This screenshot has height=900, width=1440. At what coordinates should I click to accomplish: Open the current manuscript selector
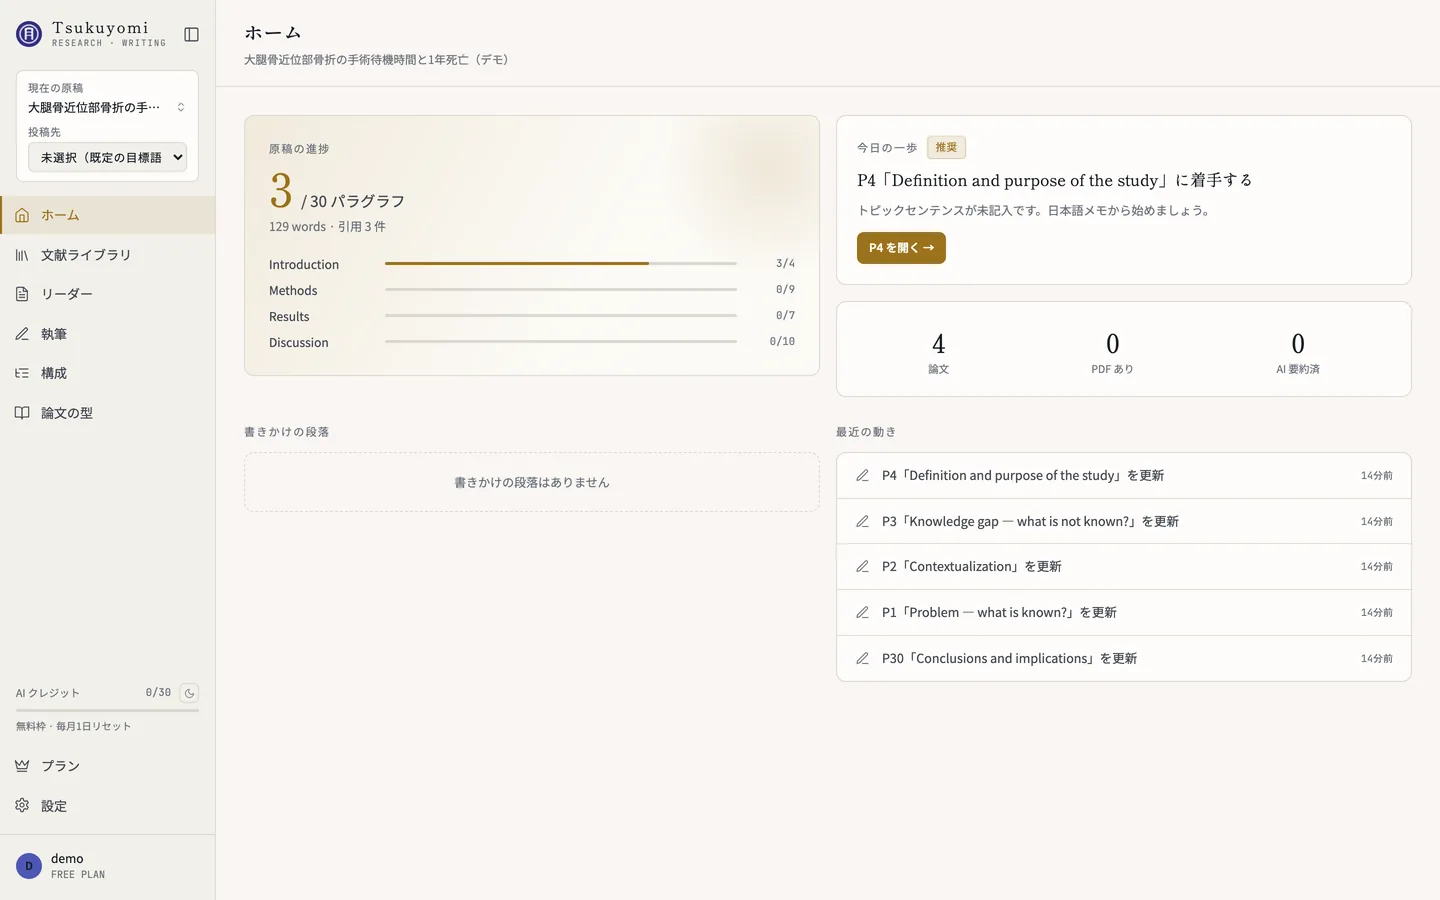tap(107, 107)
